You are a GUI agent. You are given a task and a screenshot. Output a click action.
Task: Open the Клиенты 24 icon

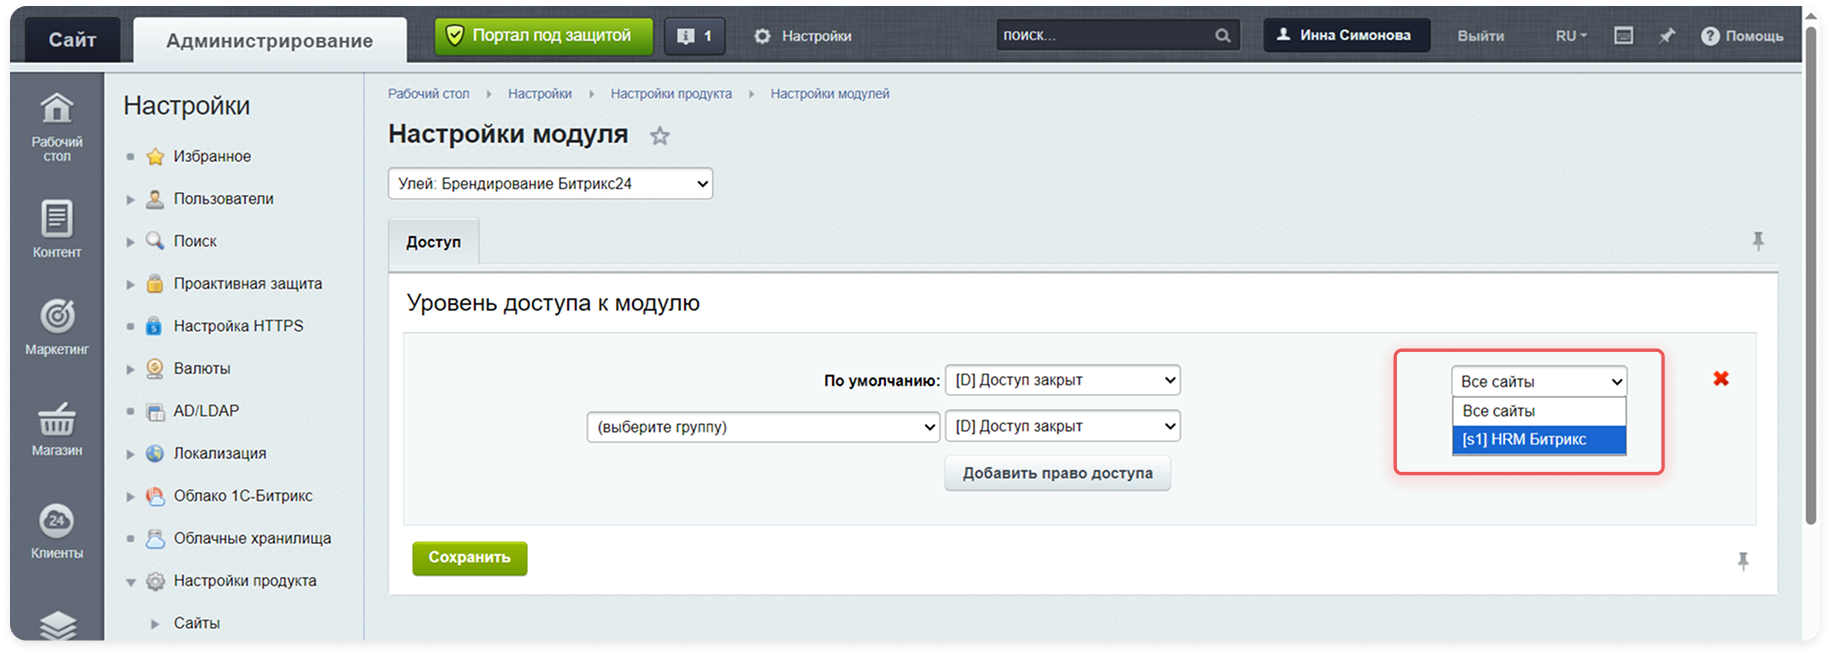(57, 521)
